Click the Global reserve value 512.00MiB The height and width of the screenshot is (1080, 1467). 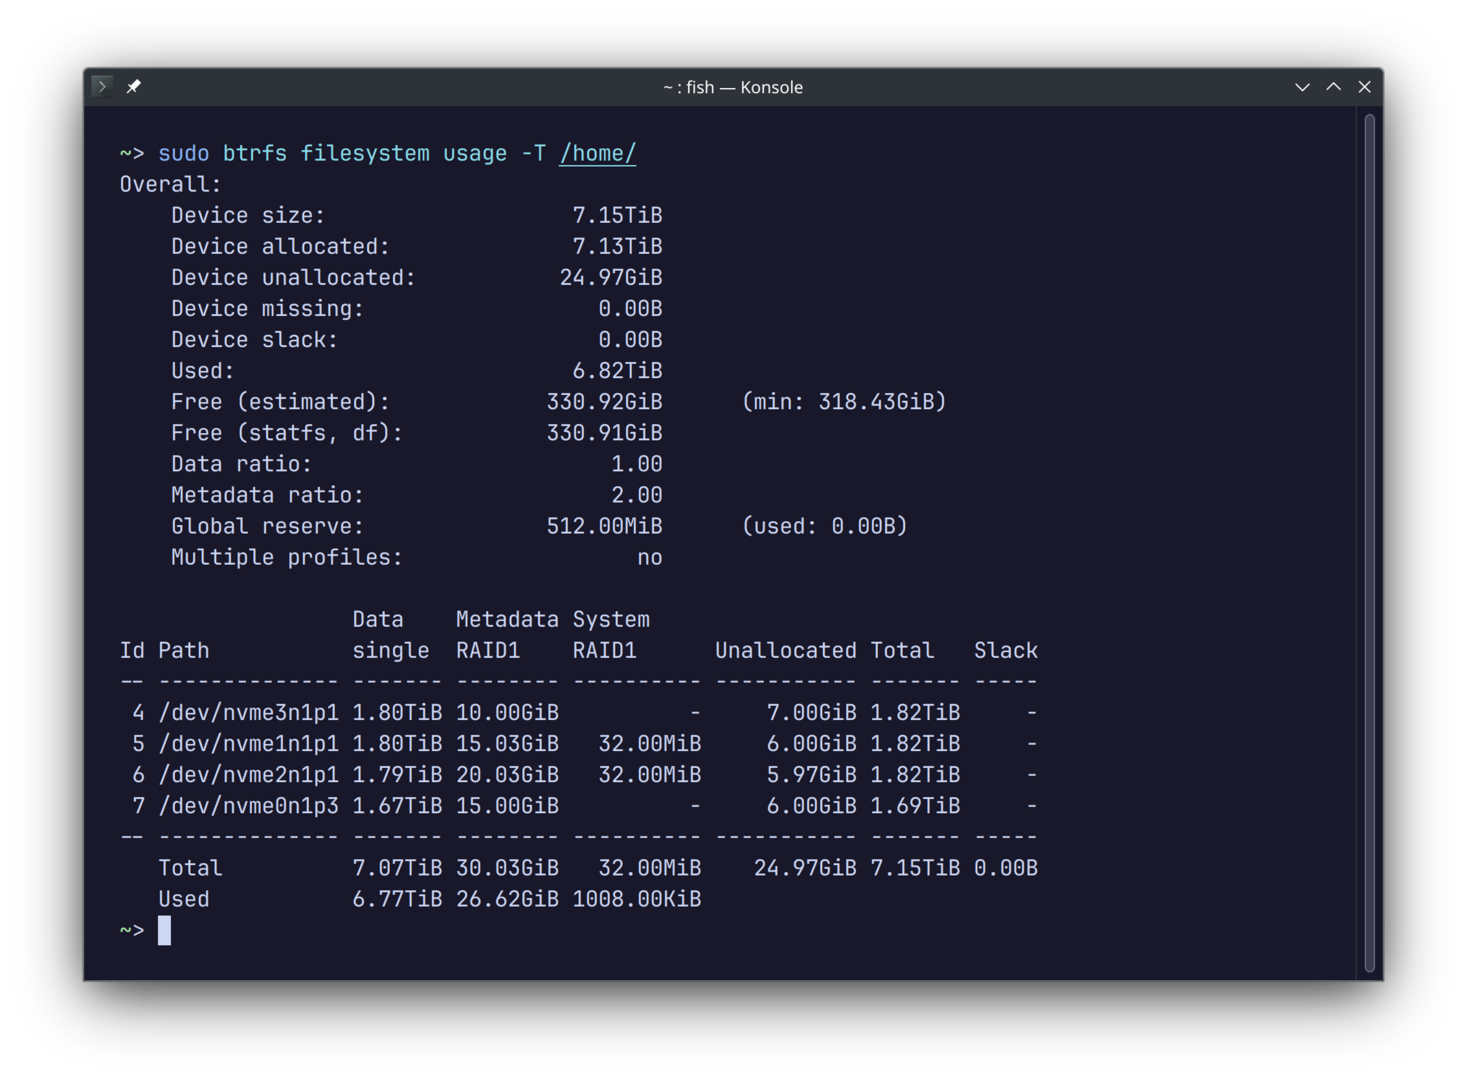(604, 525)
